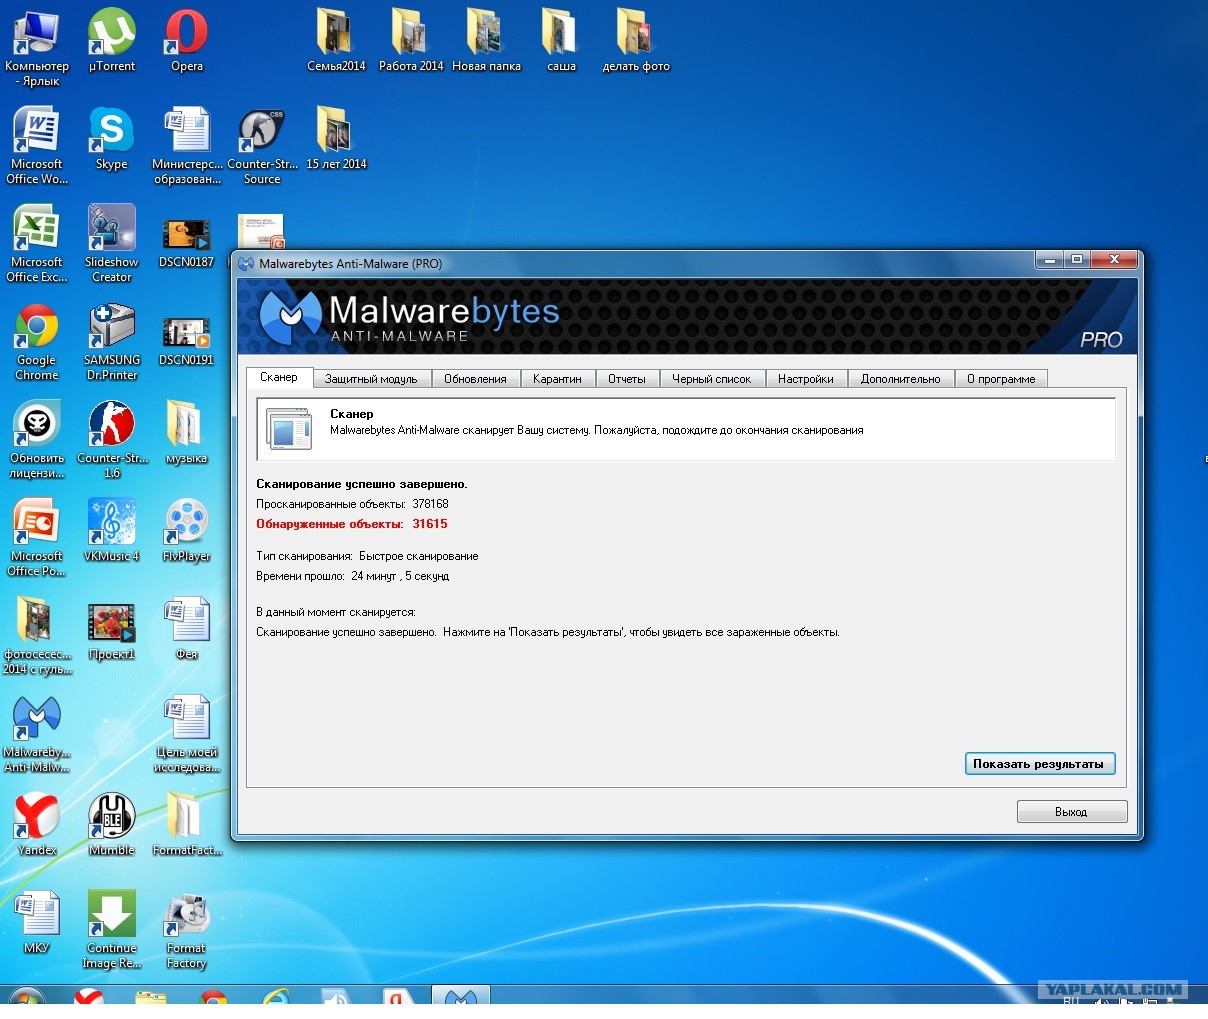Open VKMusic 4 shortcut

pyautogui.click(x=111, y=530)
